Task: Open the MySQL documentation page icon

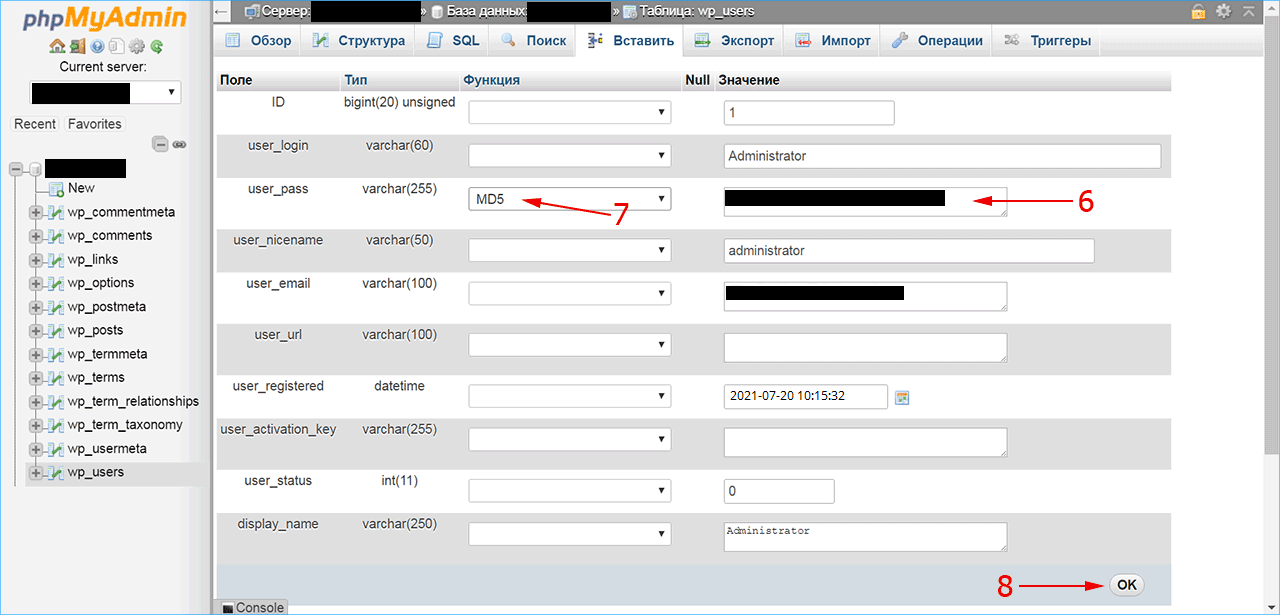Action: tap(116, 46)
